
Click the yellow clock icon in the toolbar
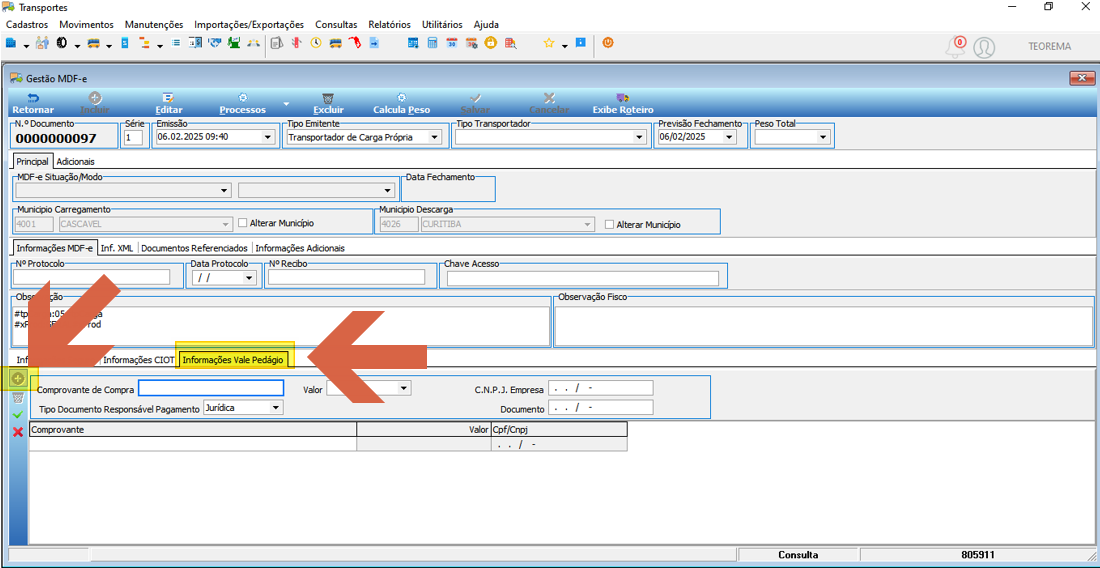316,43
